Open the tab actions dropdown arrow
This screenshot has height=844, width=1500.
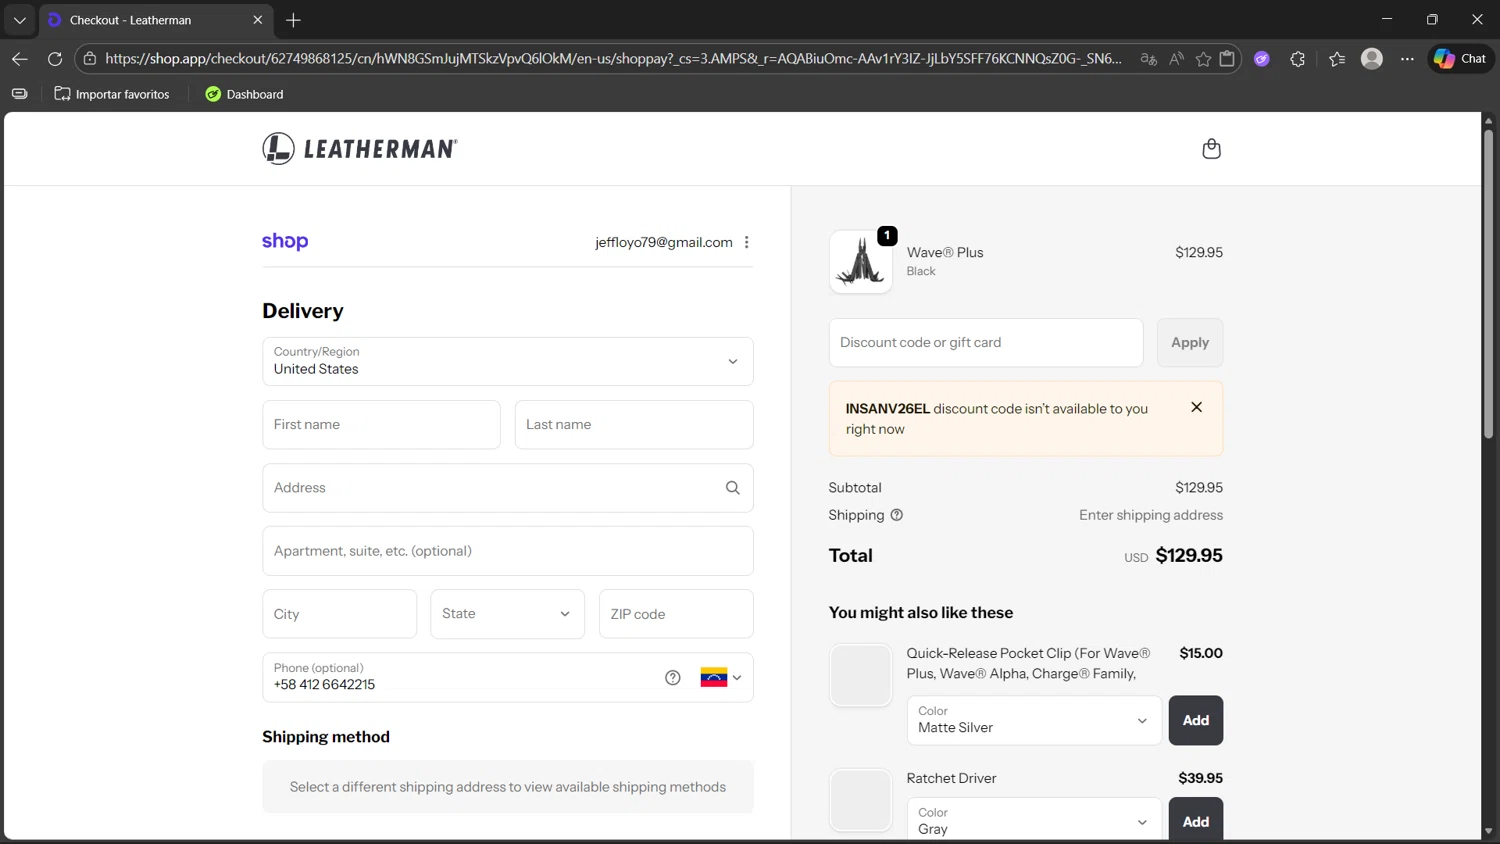(19, 20)
